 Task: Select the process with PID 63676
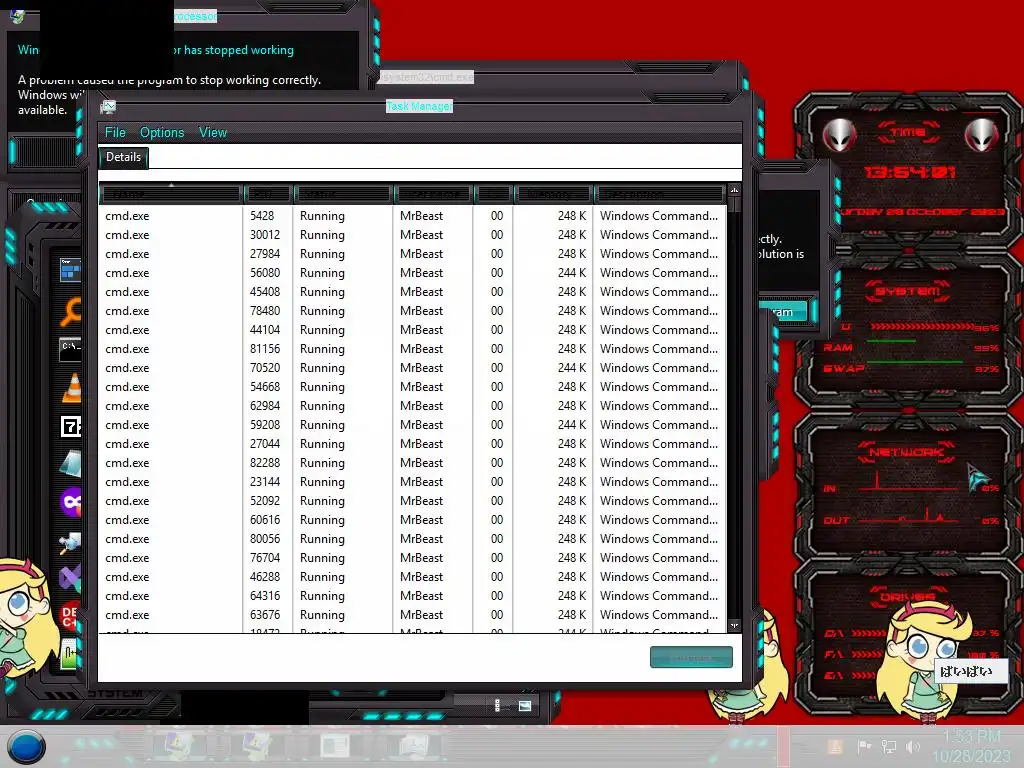click(412, 615)
